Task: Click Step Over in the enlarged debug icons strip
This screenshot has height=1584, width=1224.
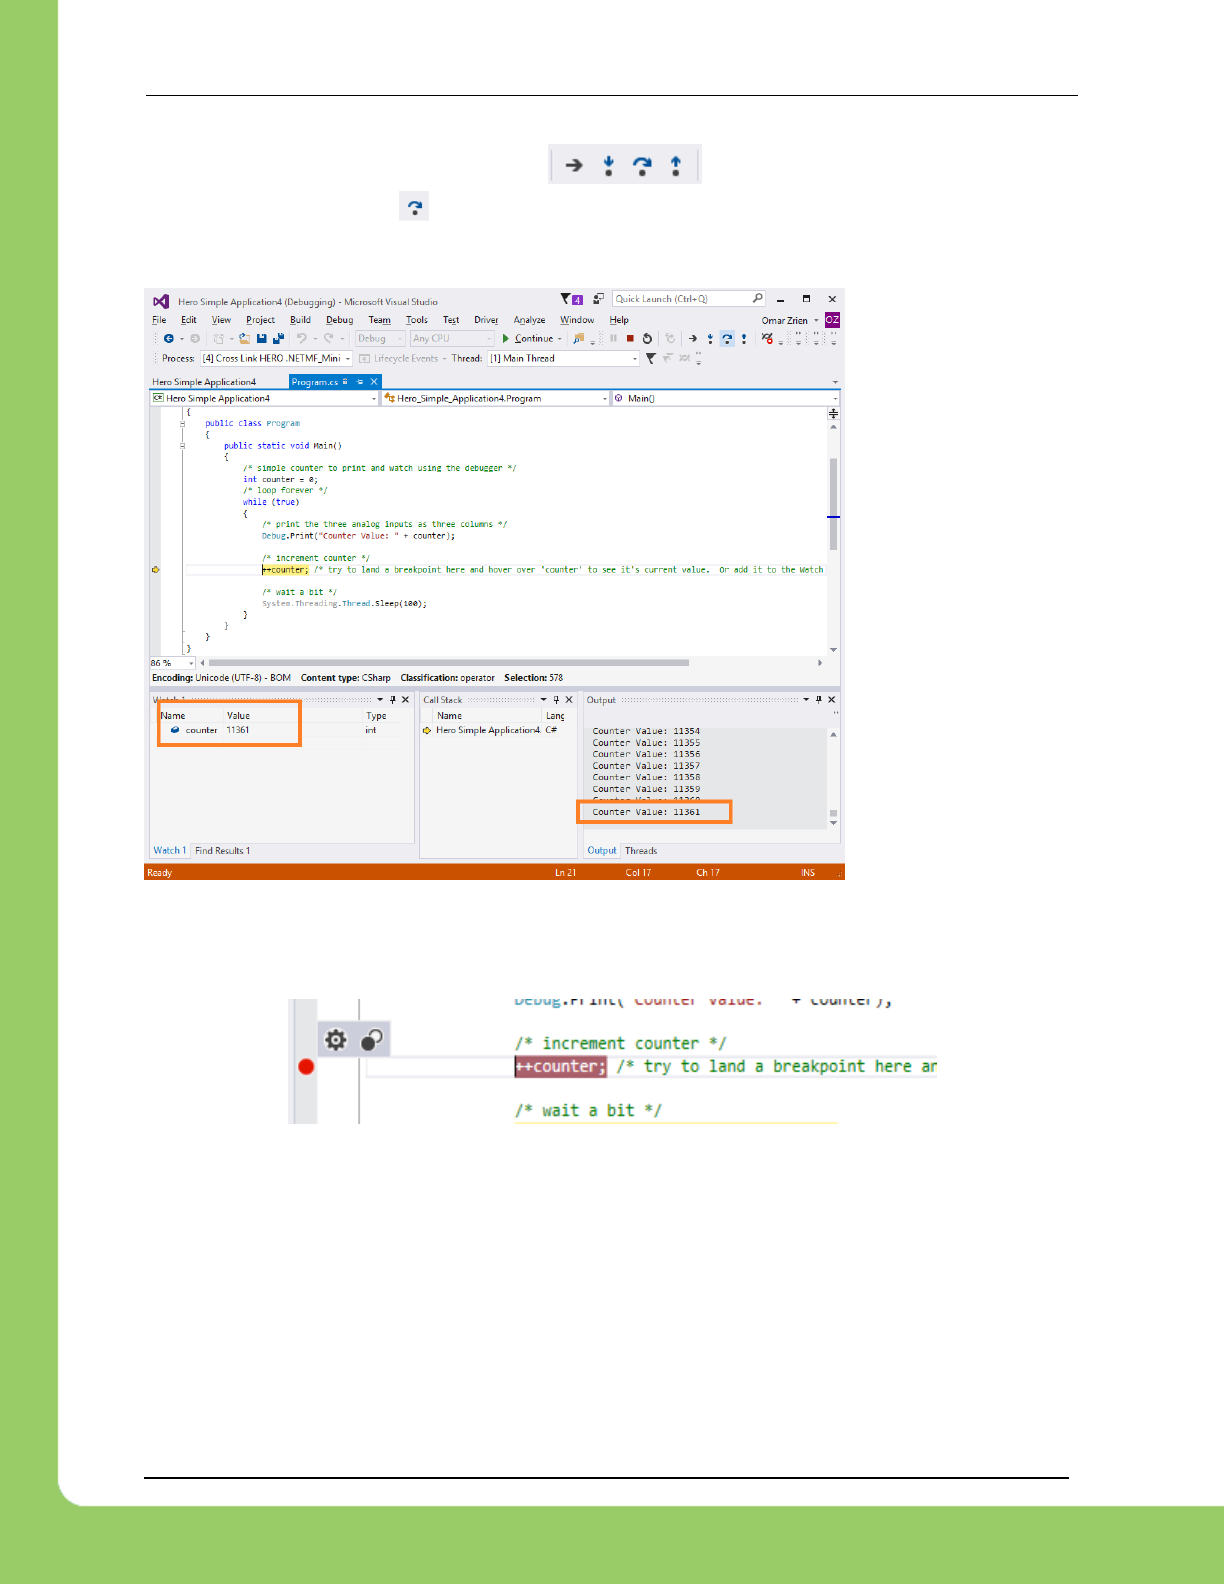Action: (x=642, y=166)
